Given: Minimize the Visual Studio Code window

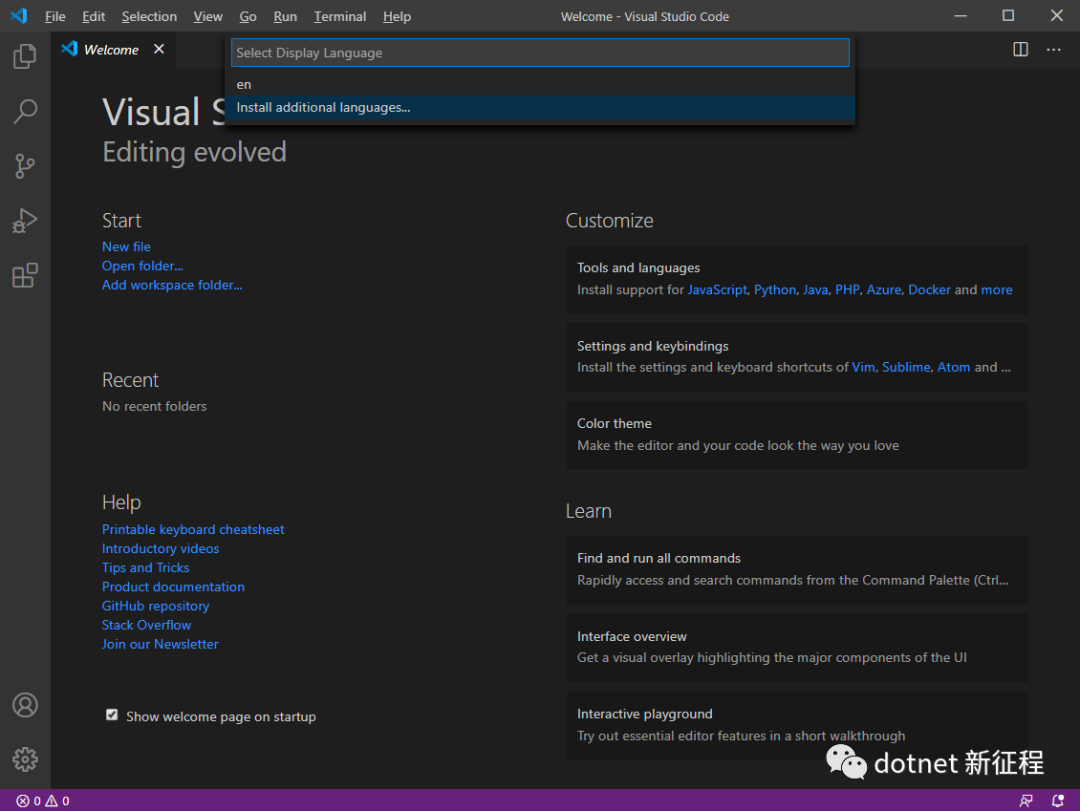Looking at the screenshot, I should [x=960, y=16].
